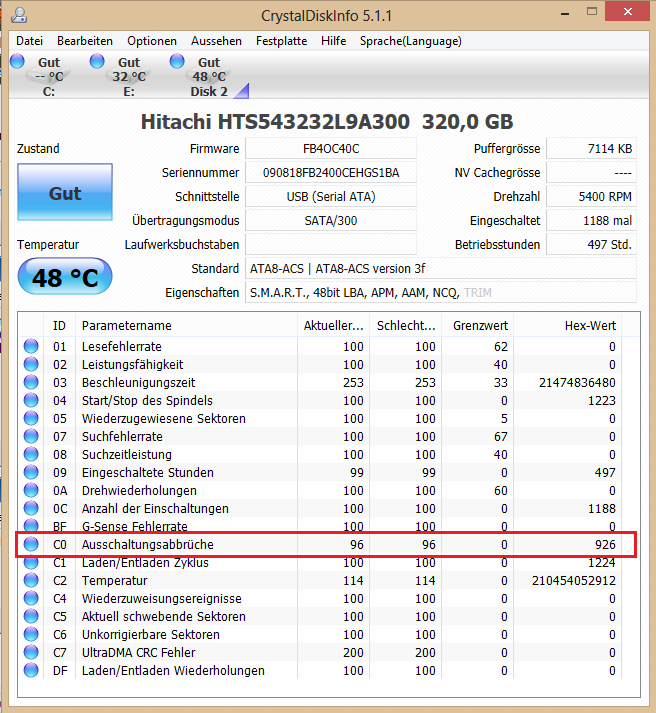Click the Standard field ATA8-ACS

point(441,269)
